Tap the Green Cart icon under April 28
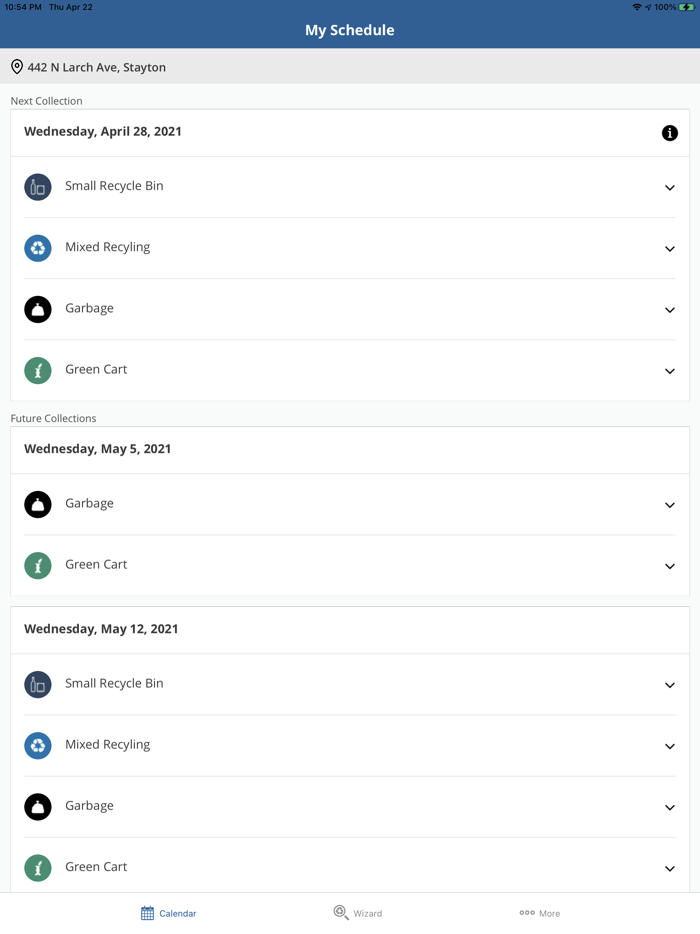The height and width of the screenshot is (934, 700). pyautogui.click(x=38, y=370)
